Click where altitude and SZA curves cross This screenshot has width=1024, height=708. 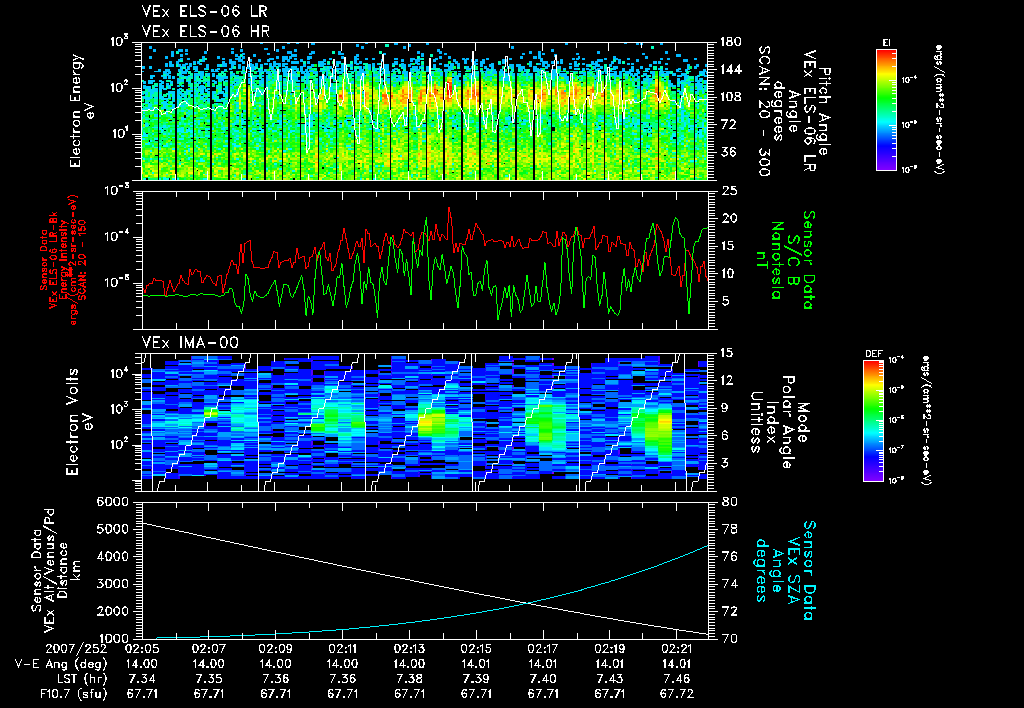(526, 603)
